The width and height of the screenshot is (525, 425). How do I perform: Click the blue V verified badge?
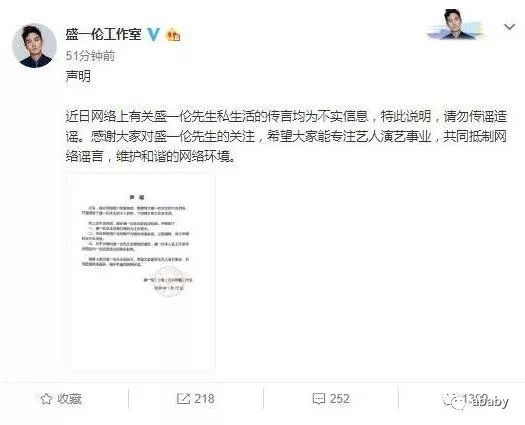[153, 34]
